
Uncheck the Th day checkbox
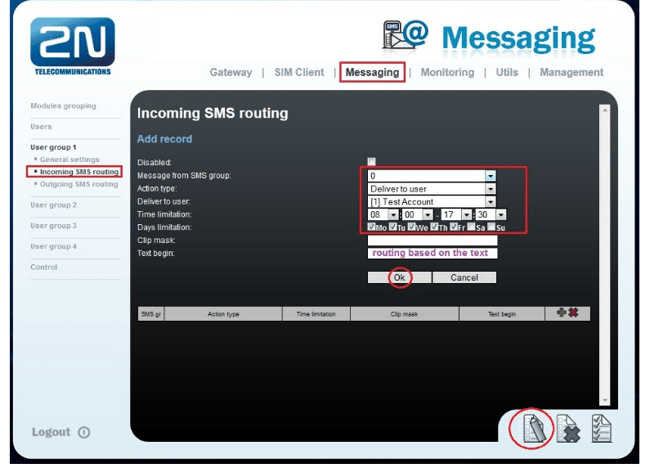[434, 227]
